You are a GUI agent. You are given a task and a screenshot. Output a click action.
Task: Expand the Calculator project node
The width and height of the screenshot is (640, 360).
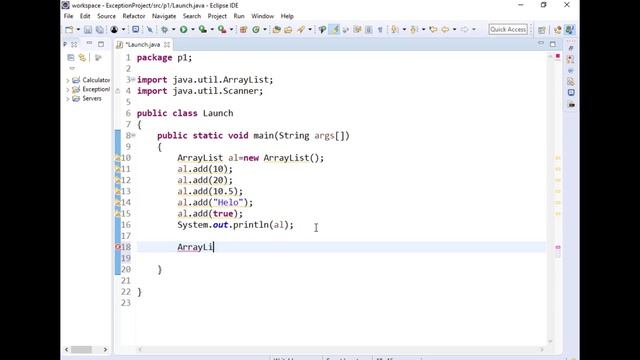pyautogui.click(x=68, y=80)
